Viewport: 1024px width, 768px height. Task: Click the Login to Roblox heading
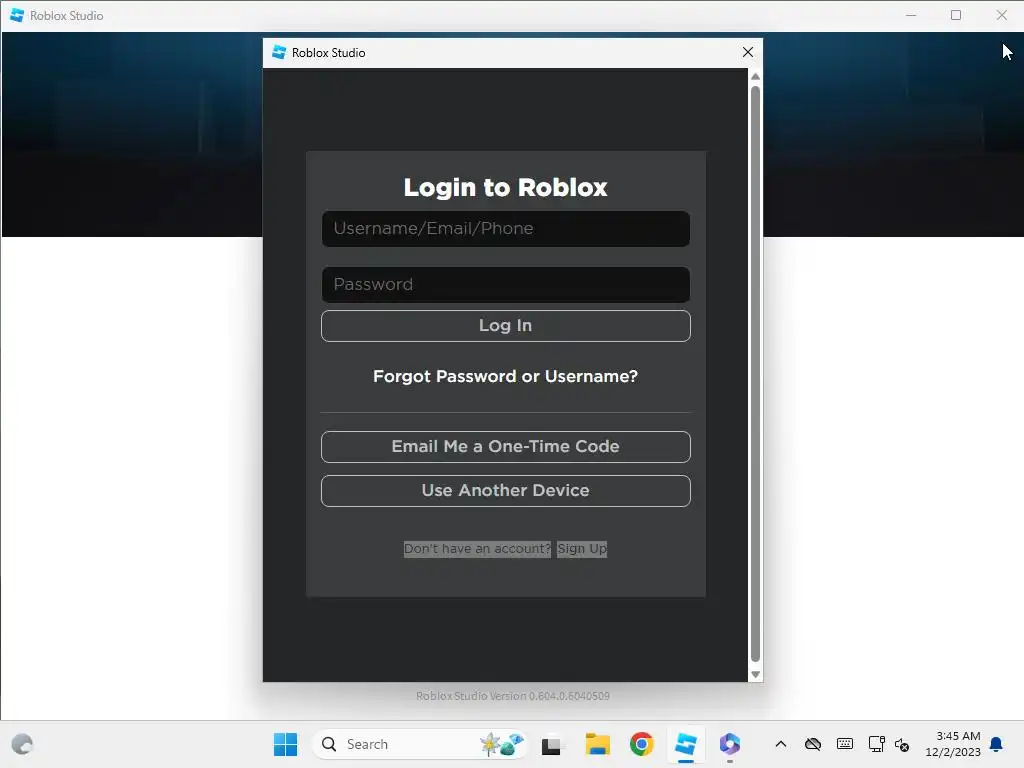[x=505, y=187]
